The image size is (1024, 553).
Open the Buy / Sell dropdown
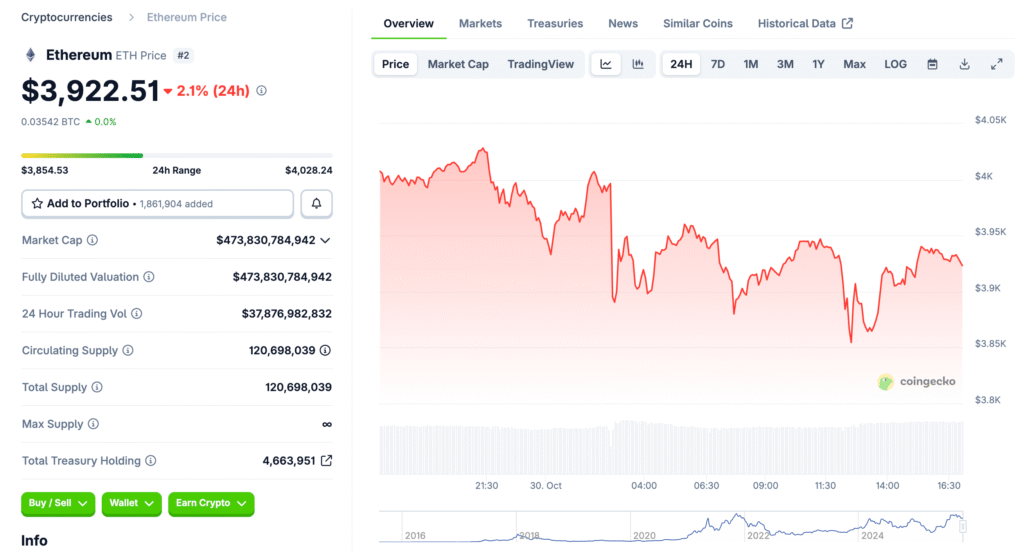(x=58, y=504)
